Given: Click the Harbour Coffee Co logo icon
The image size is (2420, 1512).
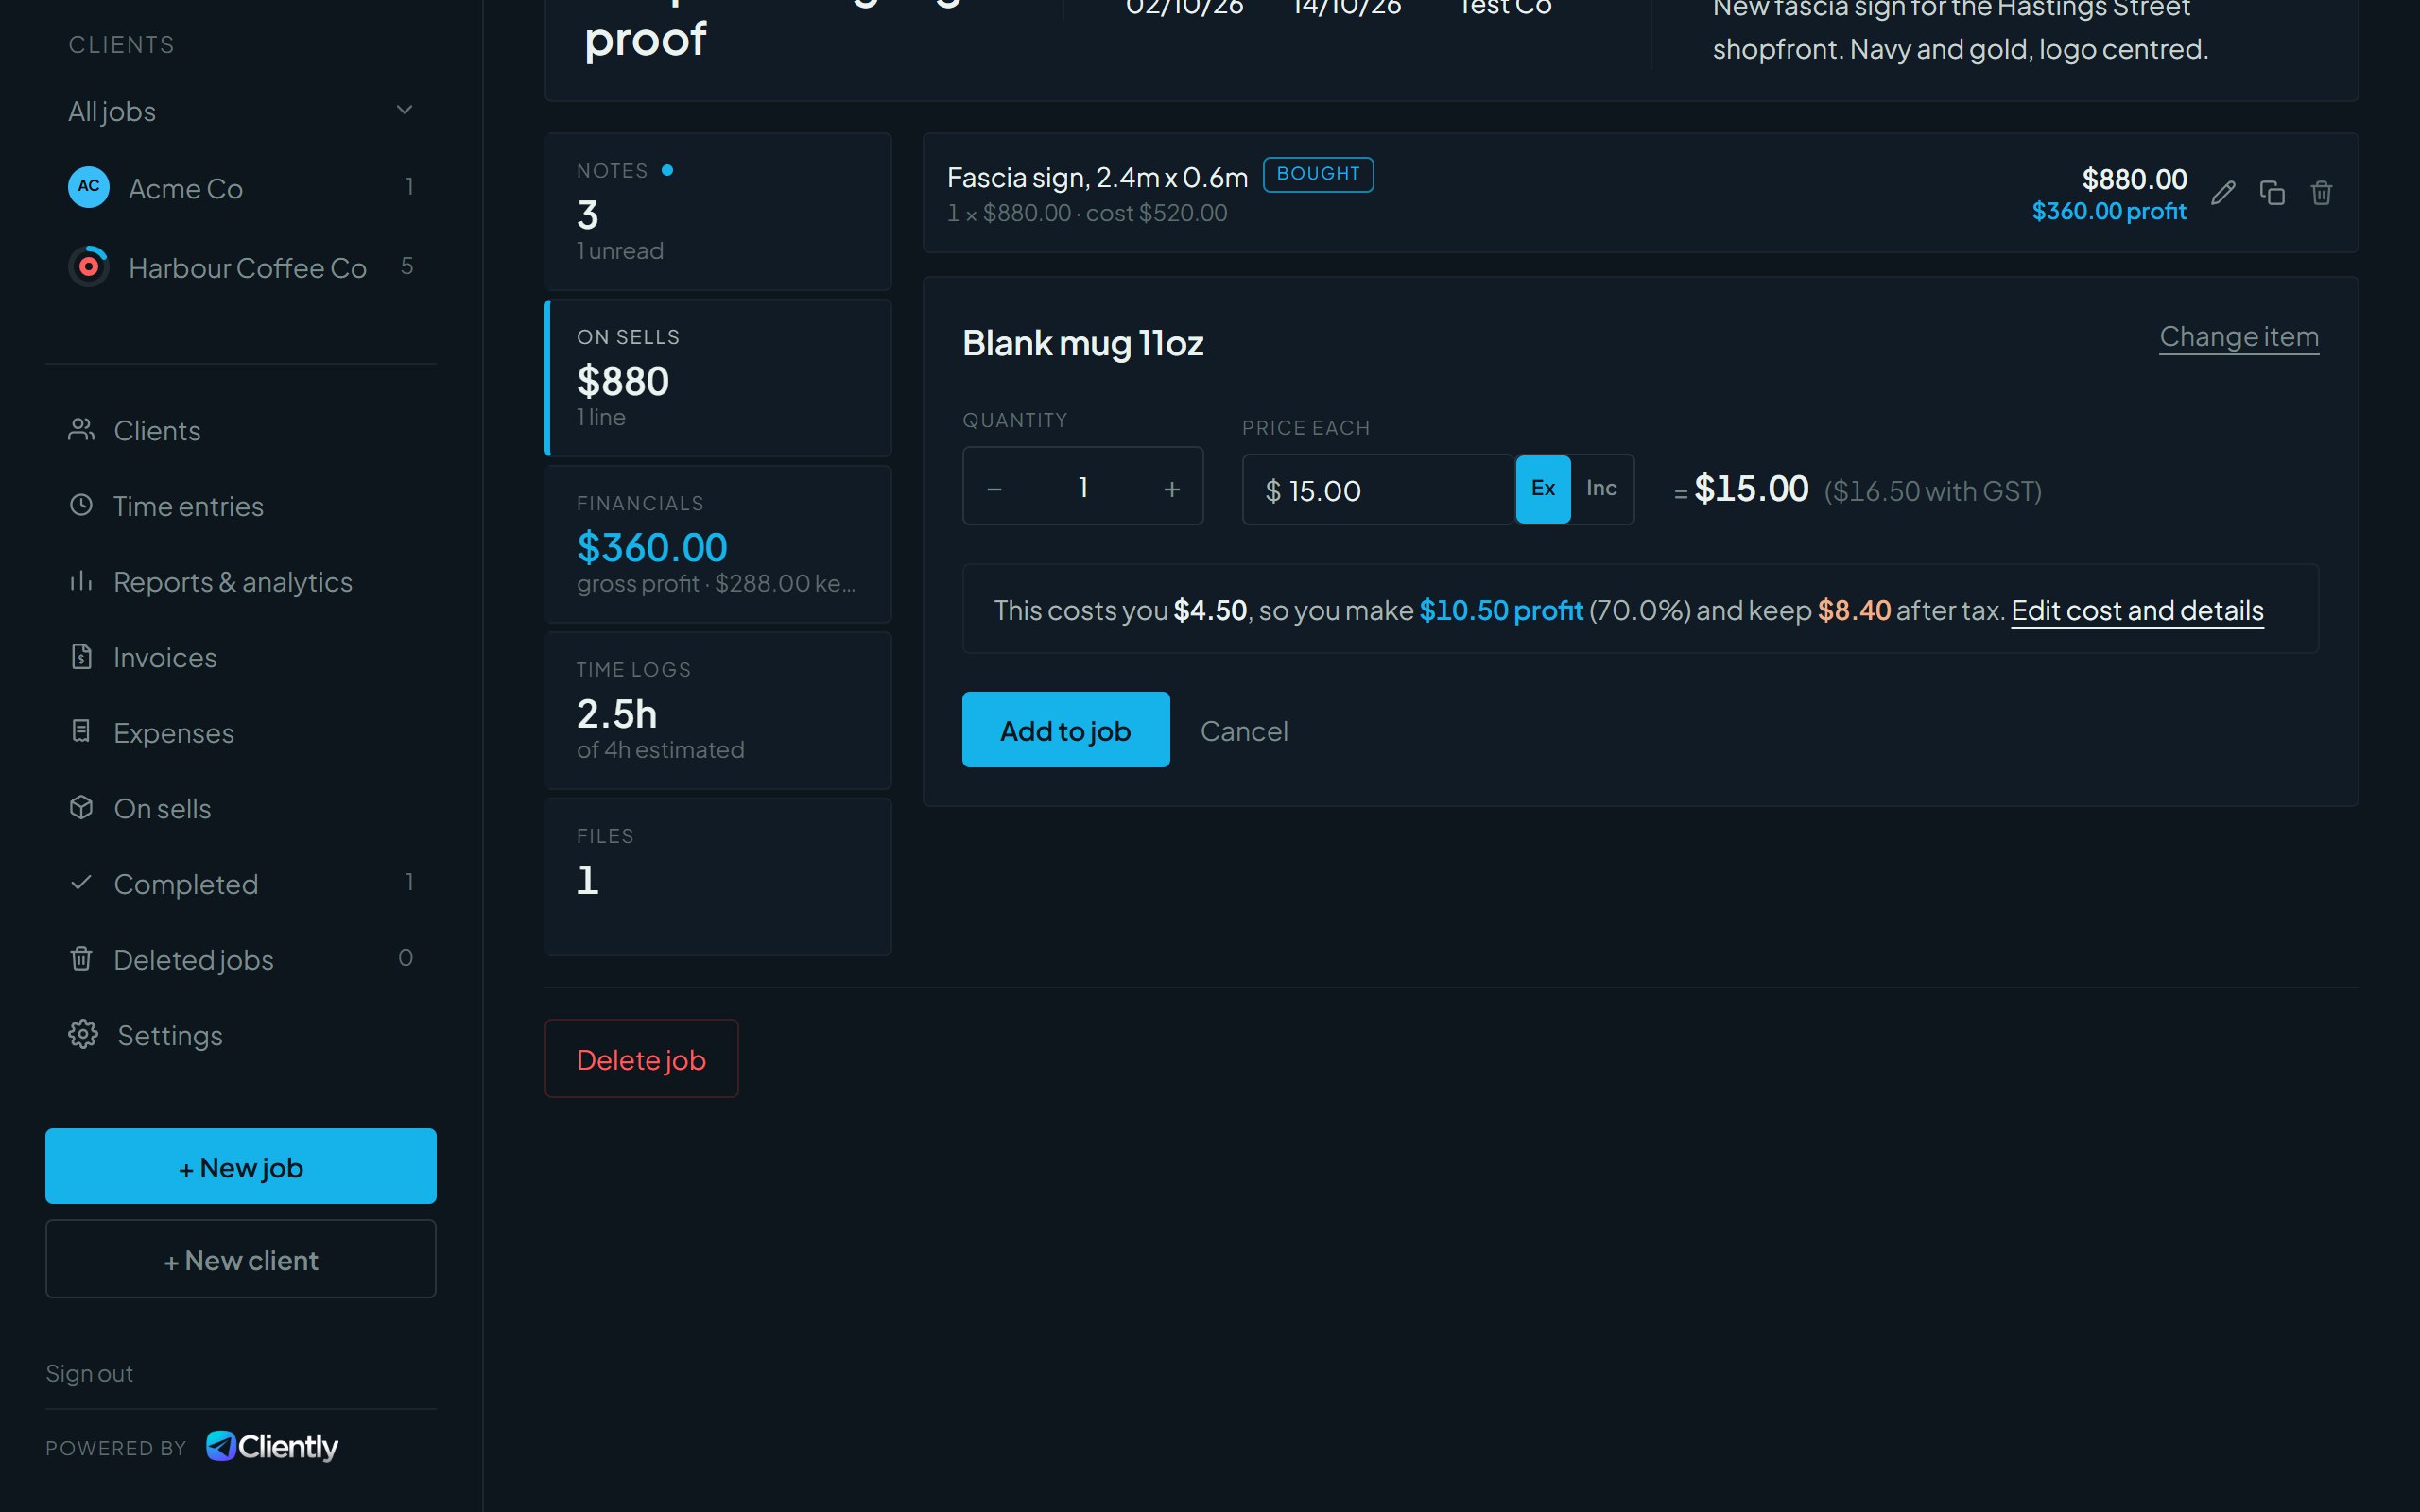Looking at the screenshot, I should pyautogui.click(x=89, y=267).
